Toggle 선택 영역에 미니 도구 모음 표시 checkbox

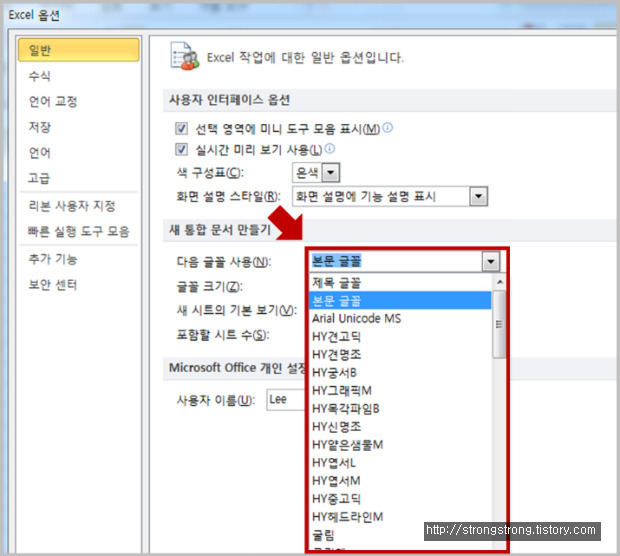(181, 129)
